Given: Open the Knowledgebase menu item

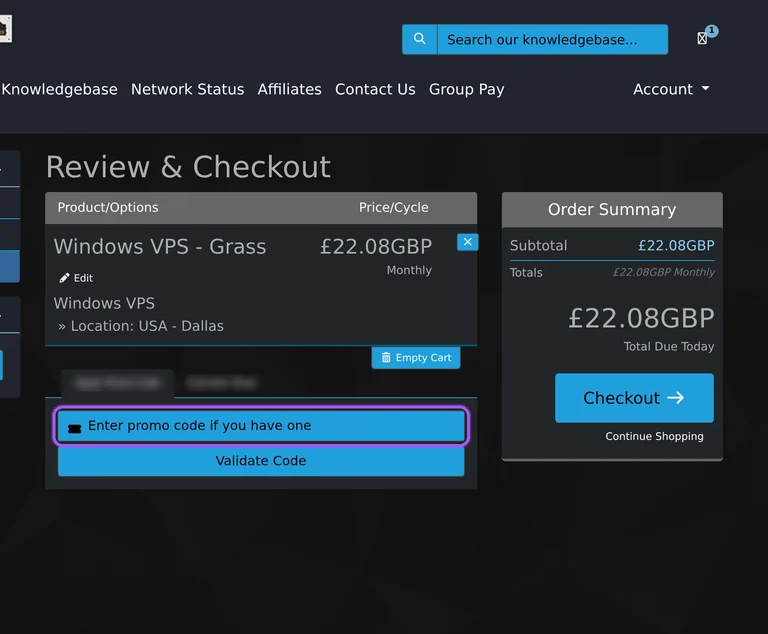Looking at the screenshot, I should point(59,89).
